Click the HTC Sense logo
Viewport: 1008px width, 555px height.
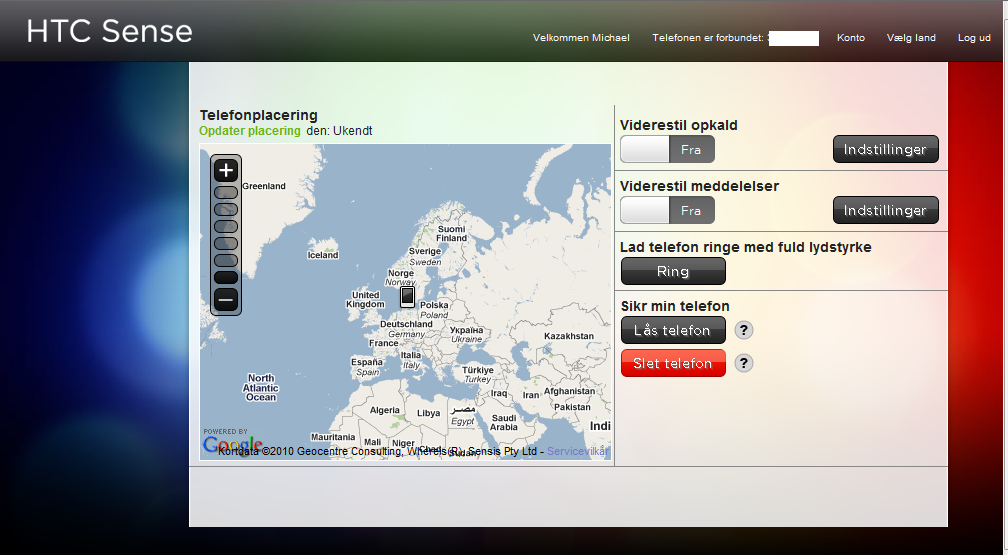tap(109, 31)
